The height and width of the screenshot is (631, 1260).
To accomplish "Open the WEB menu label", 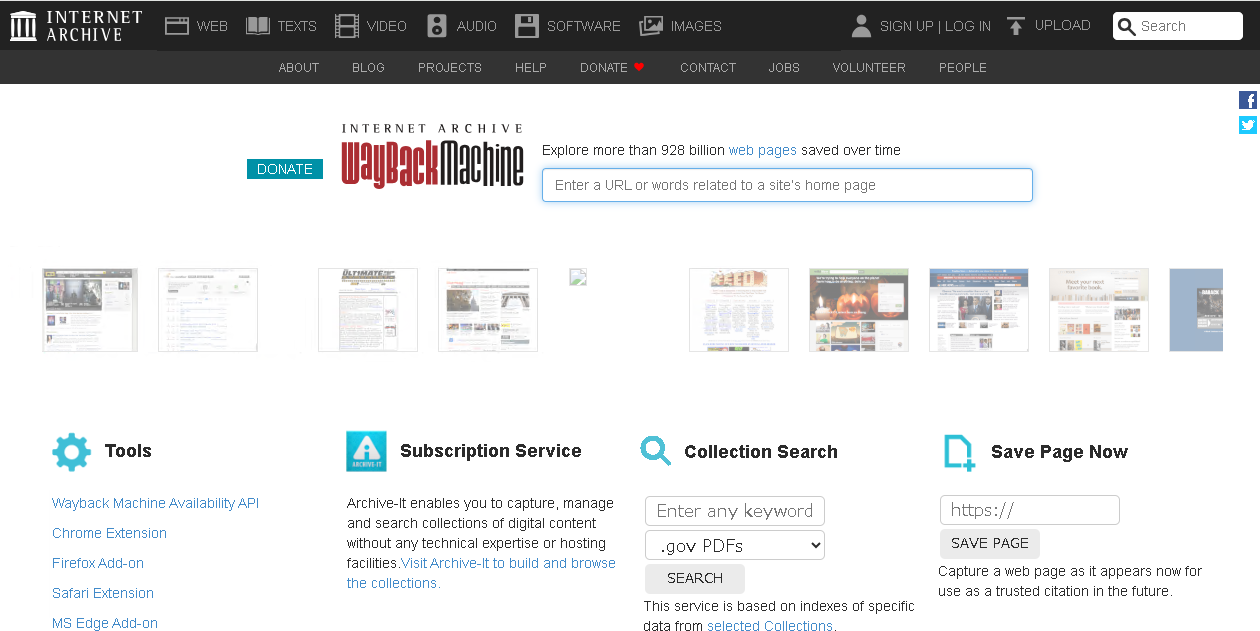I will point(212,26).
